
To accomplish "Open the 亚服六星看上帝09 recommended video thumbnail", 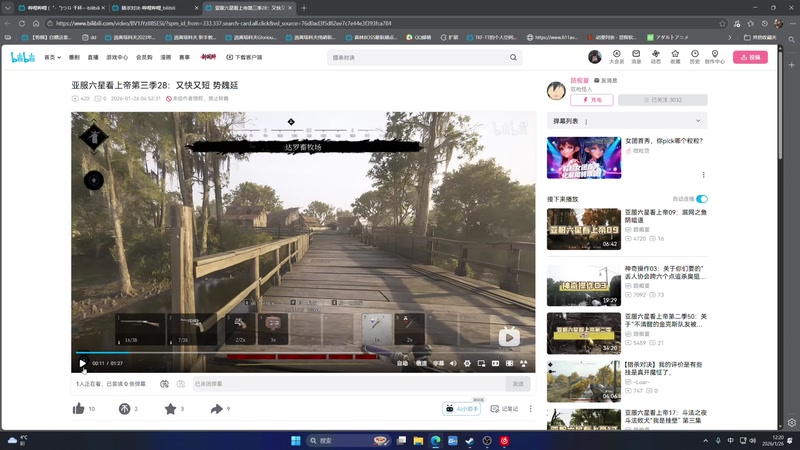I will [x=584, y=229].
